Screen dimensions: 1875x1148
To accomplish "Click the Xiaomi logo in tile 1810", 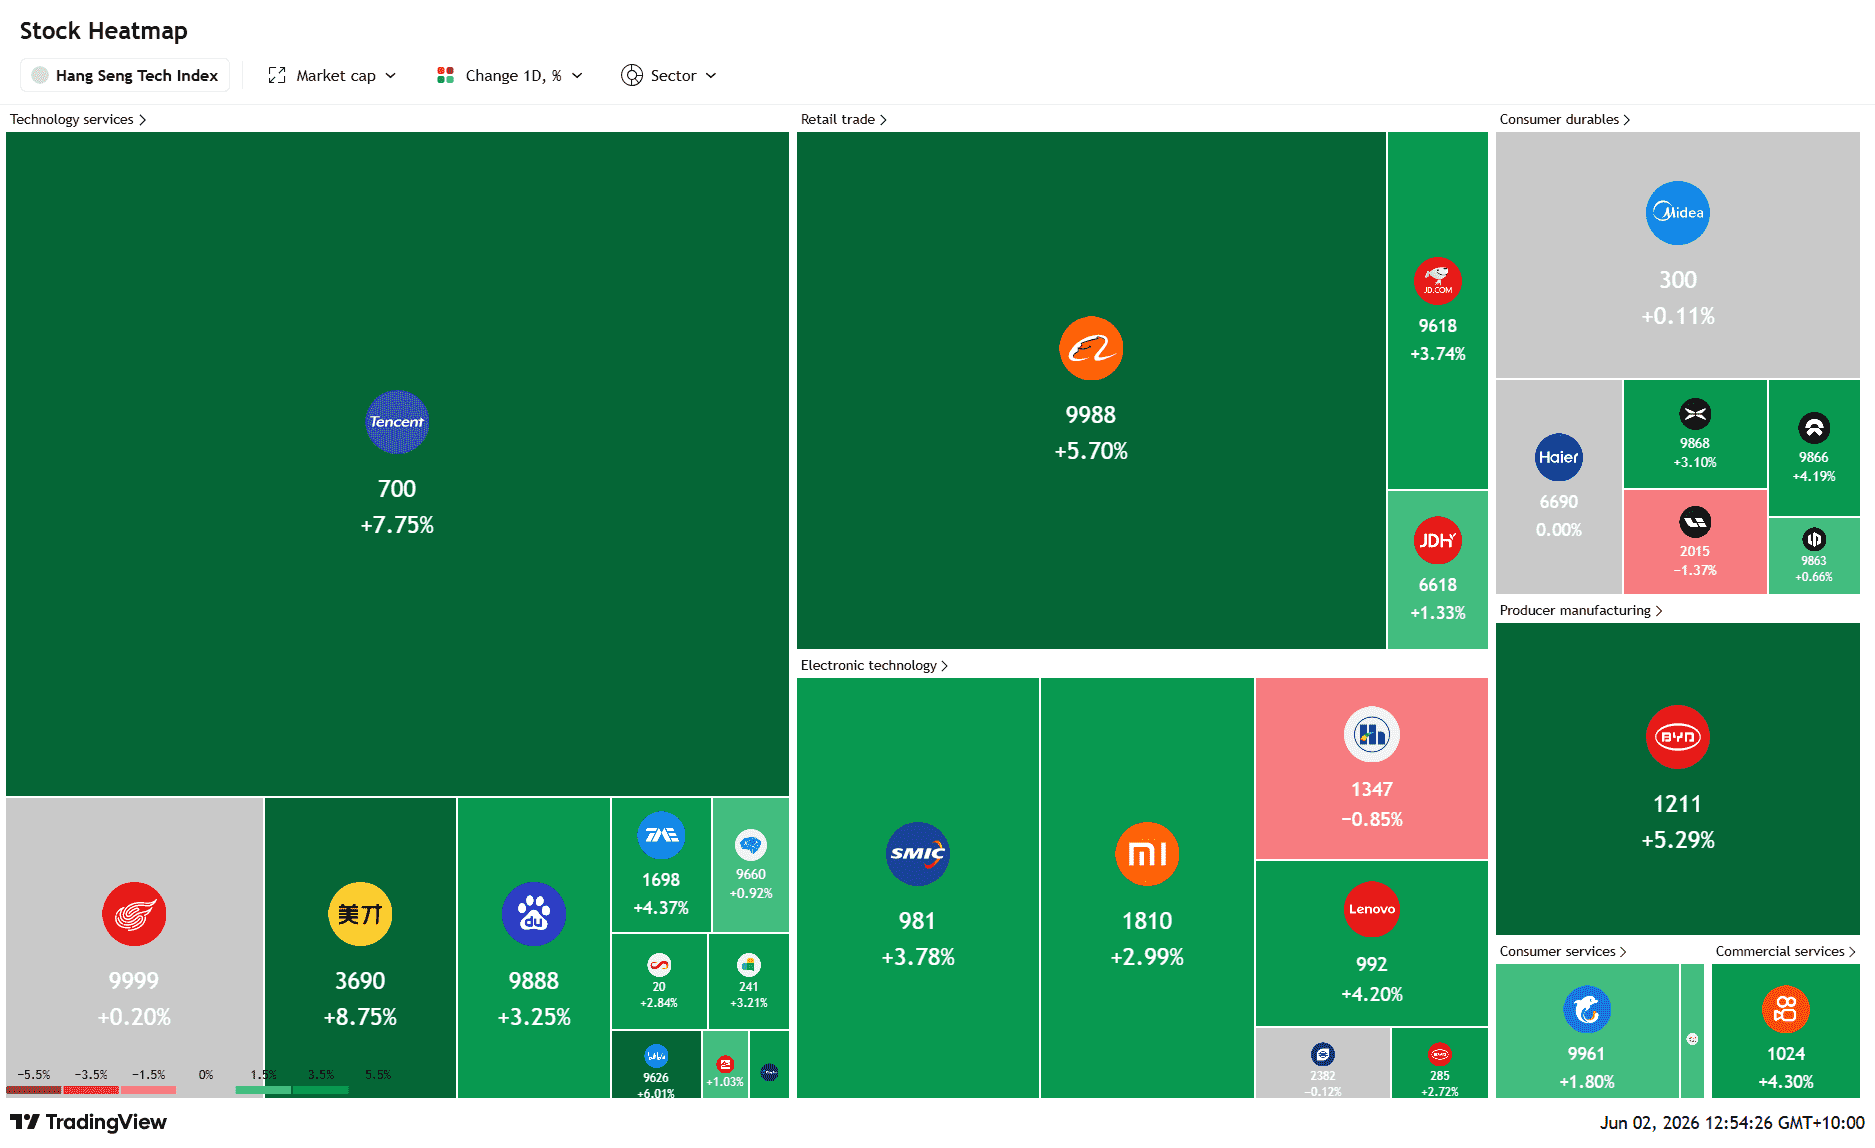I will click(x=1147, y=854).
